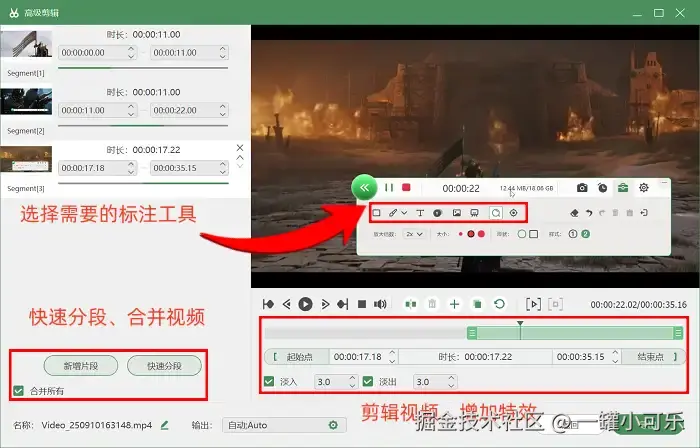Jump to the start of the video
This screenshot has height=448, width=700.
[268, 304]
